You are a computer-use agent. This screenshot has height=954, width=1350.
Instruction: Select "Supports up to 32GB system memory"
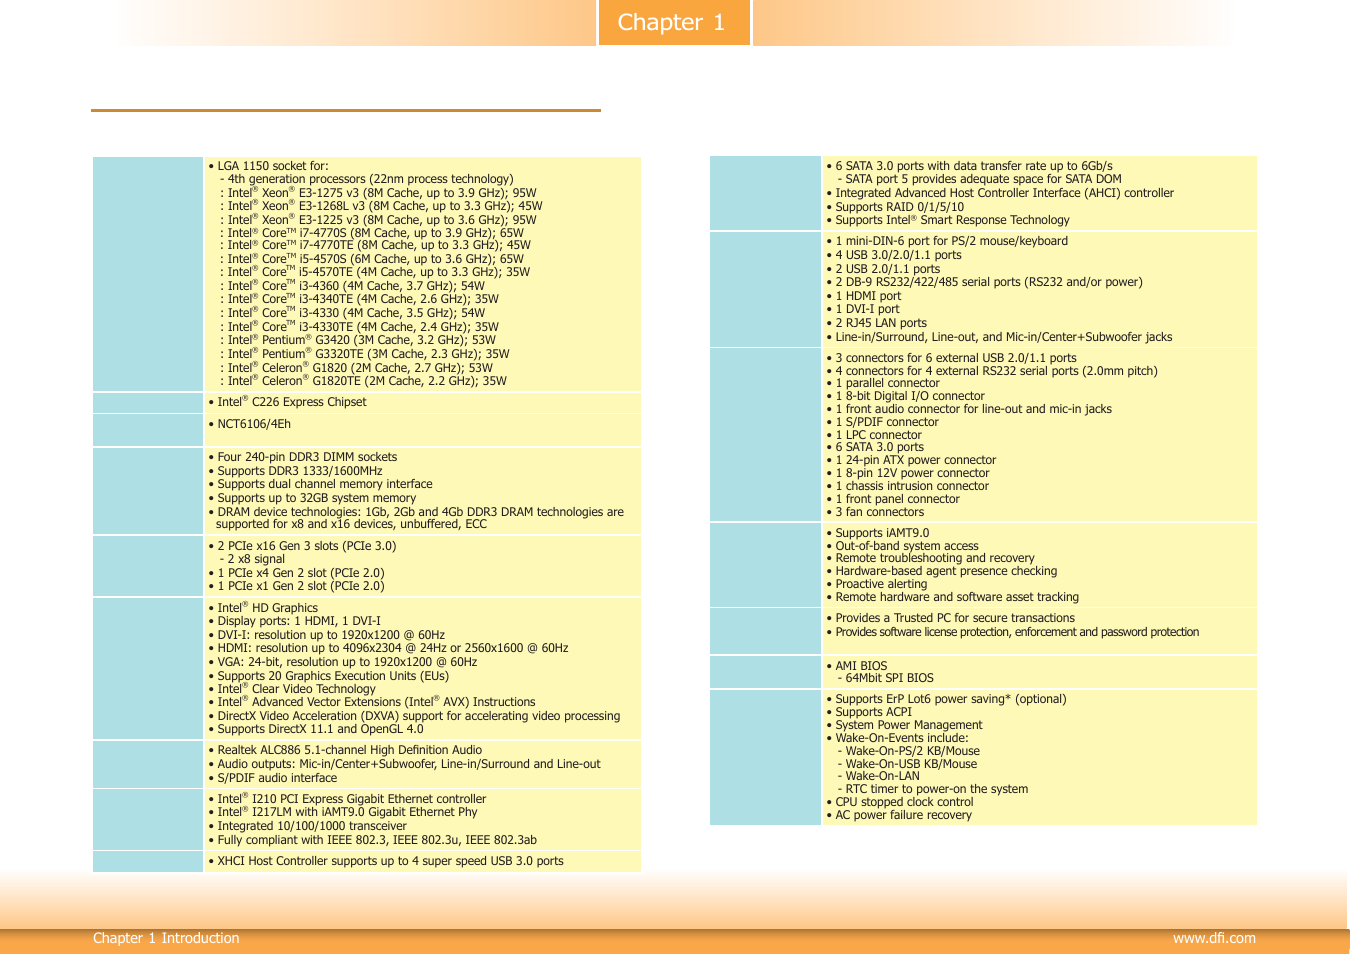click(312, 498)
